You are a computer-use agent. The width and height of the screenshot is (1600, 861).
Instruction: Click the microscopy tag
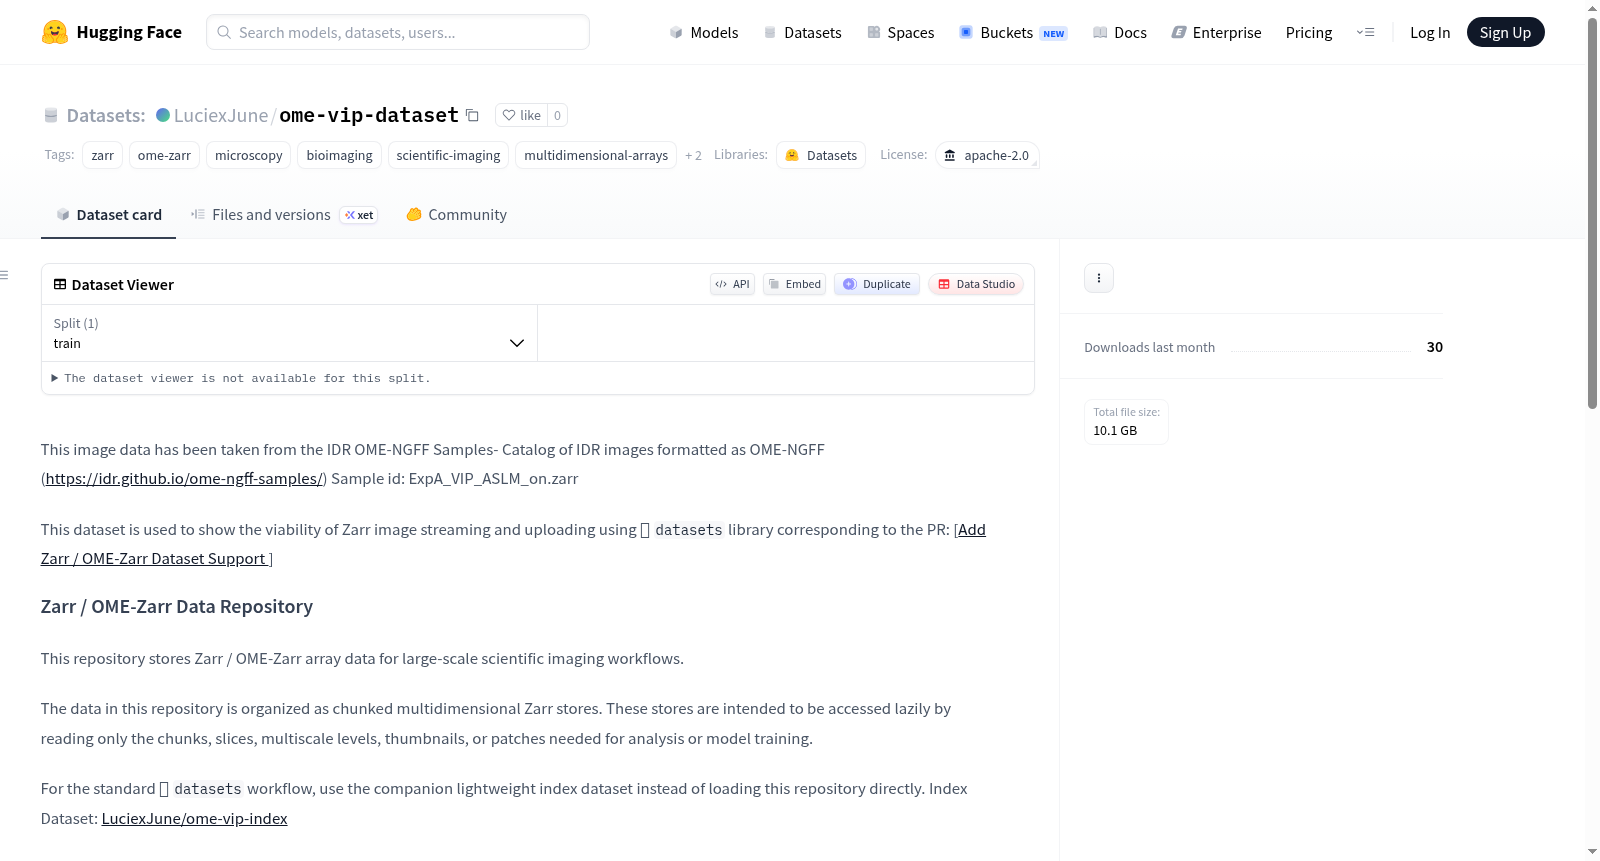pyautogui.click(x=248, y=155)
